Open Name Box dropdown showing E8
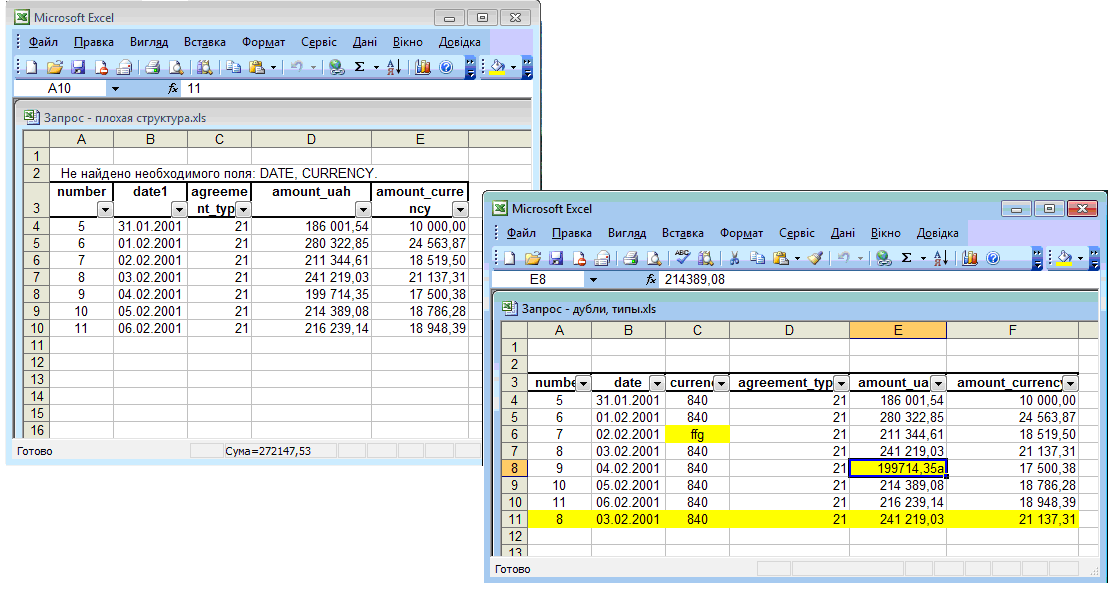This screenshot has width=1117, height=589. tap(593, 280)
